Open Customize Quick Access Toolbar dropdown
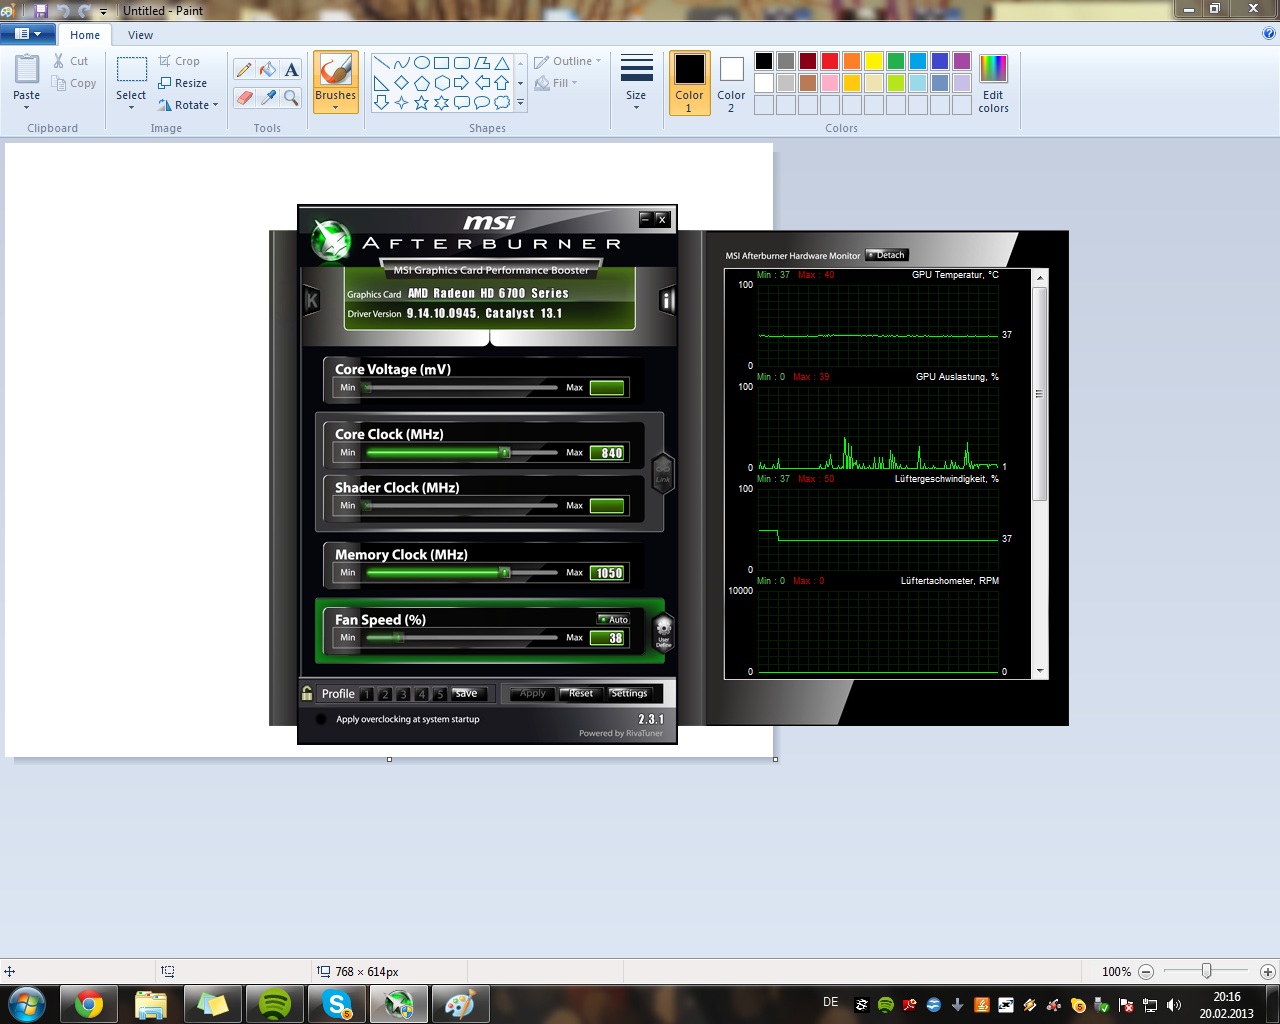This screenshot has height=1024, width=1280. pyautogui.click(x=103, y=11)
